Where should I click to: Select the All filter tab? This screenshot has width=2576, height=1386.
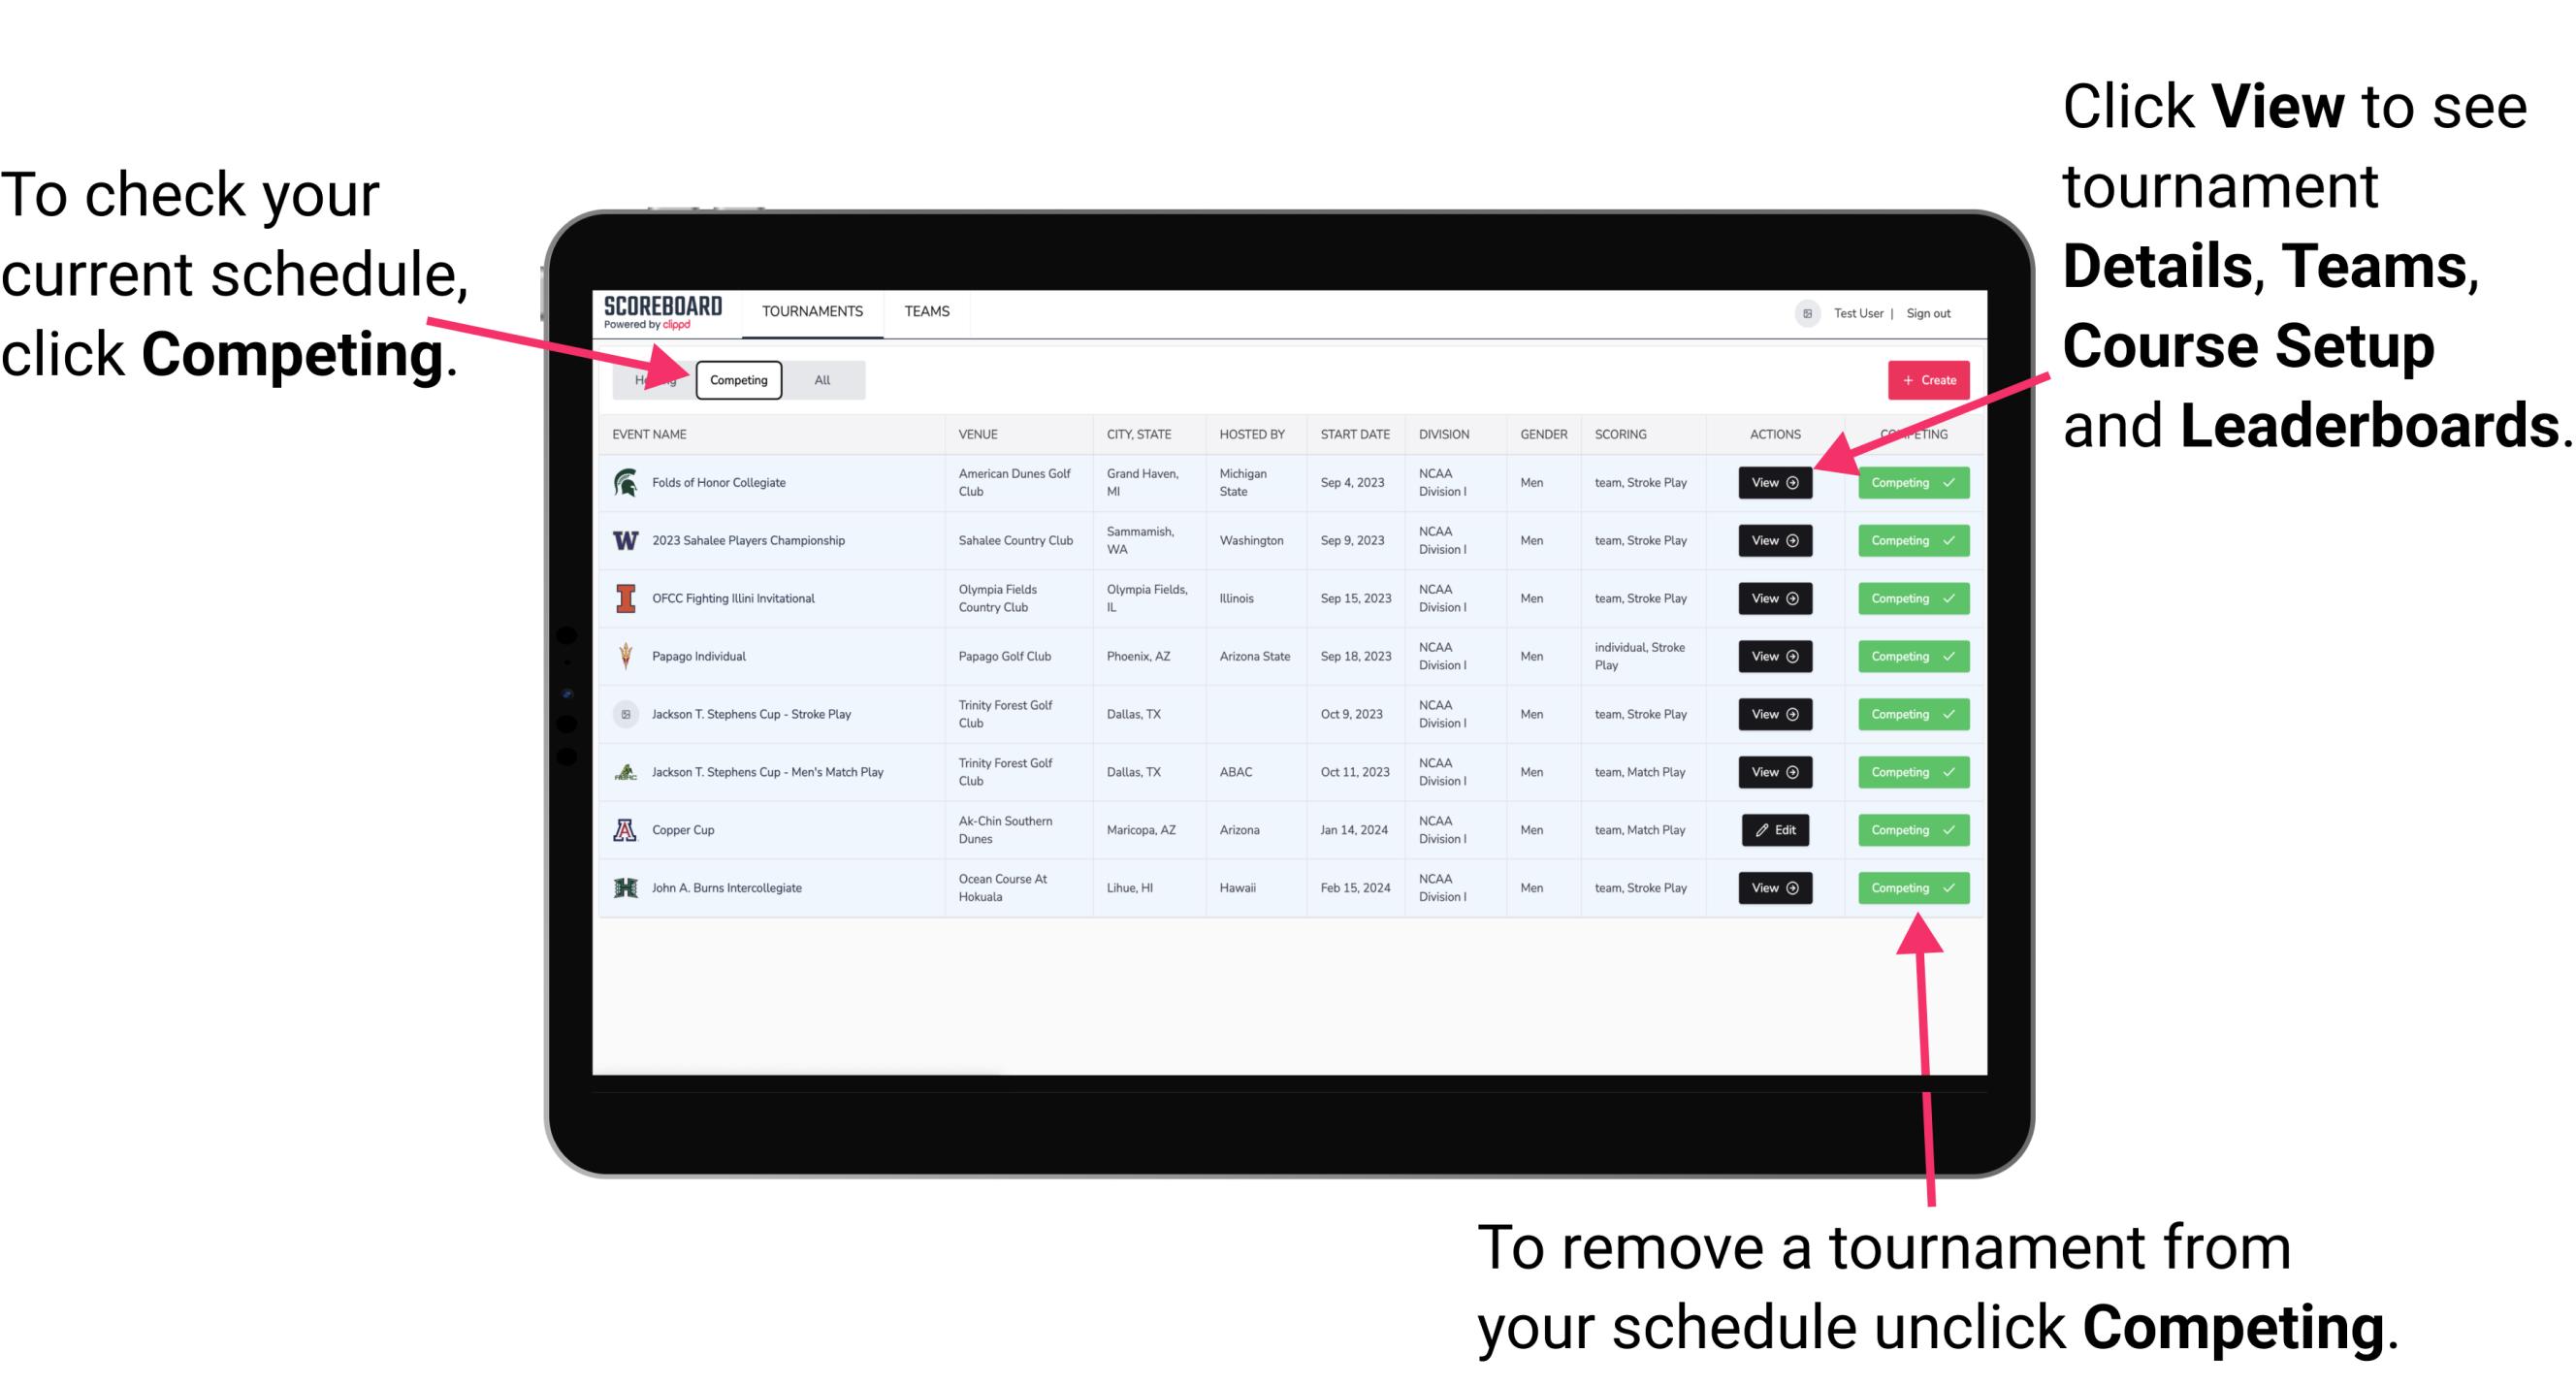[x=819, y=379]
